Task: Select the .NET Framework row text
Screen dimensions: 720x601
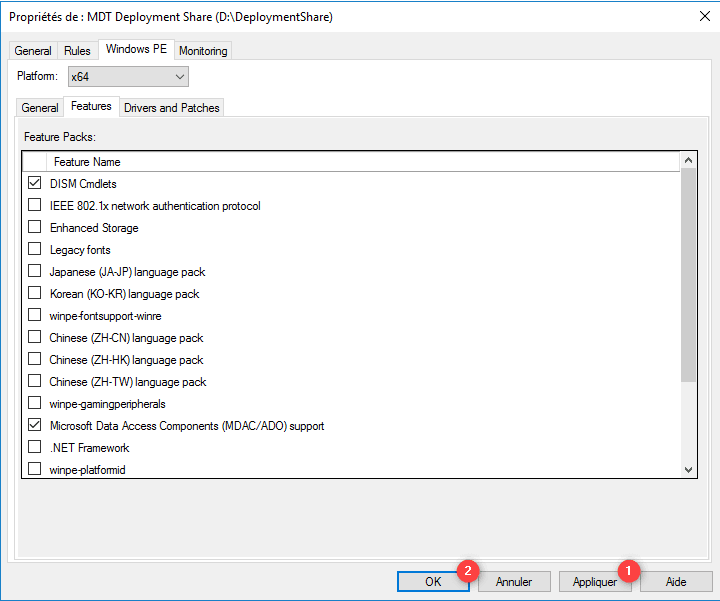Action: click(x=90, y=448)
